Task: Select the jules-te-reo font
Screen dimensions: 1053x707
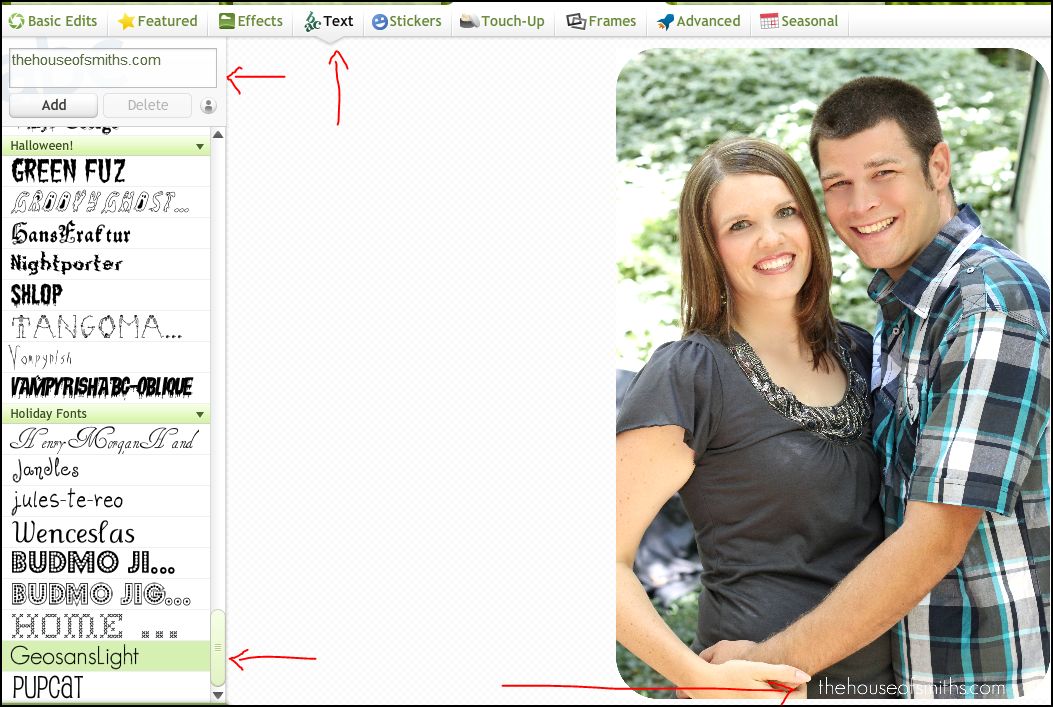Action: pos(106,501)
